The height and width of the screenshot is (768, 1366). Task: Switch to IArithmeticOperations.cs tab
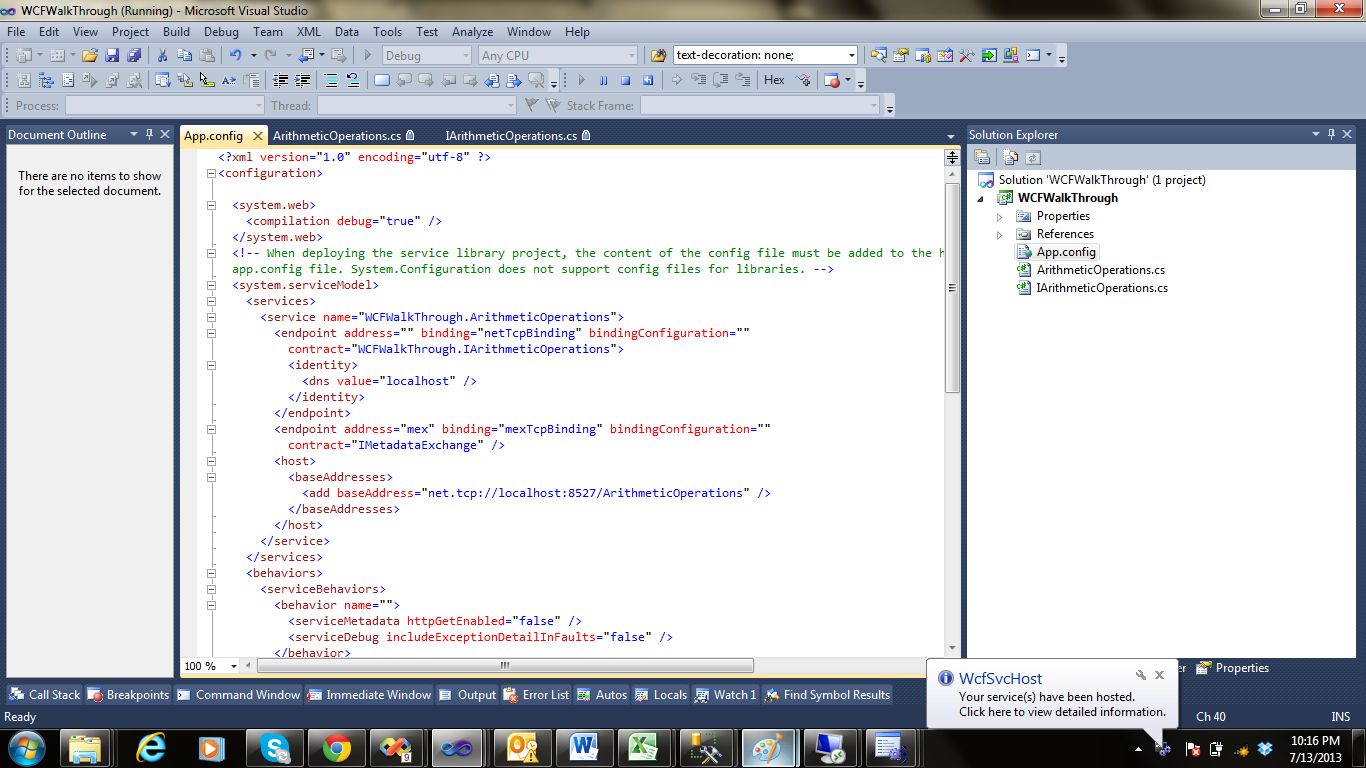point(511,135)
